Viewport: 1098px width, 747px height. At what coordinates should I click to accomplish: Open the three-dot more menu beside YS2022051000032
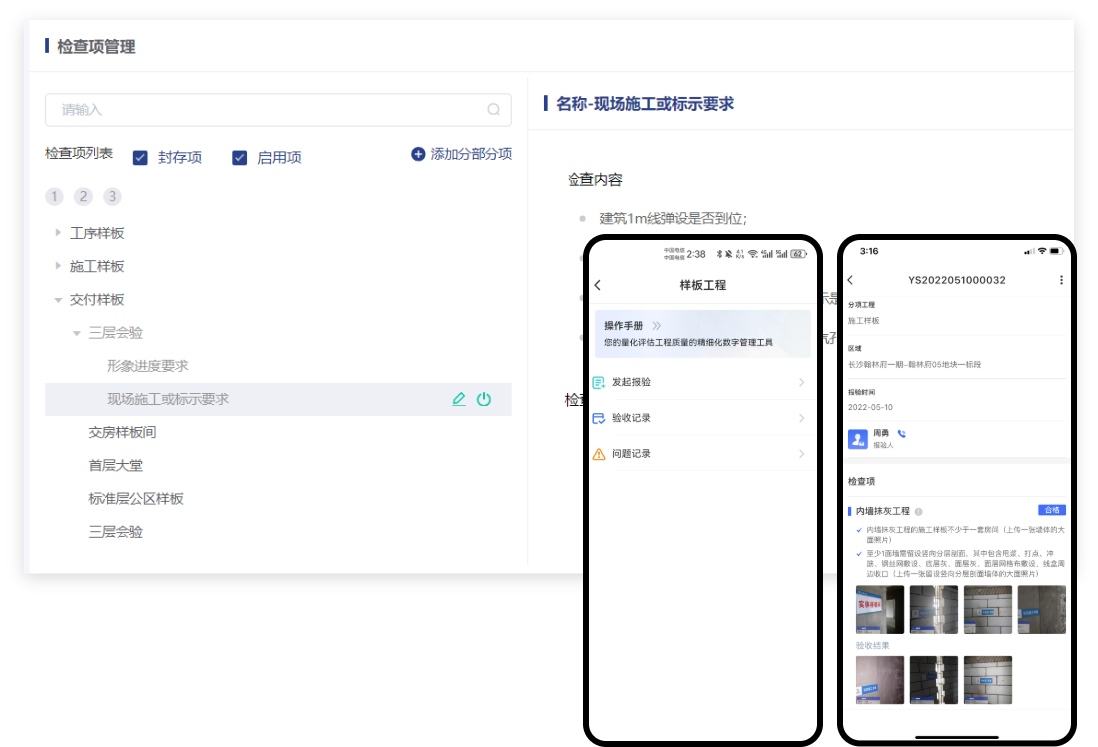[1061, 280]
